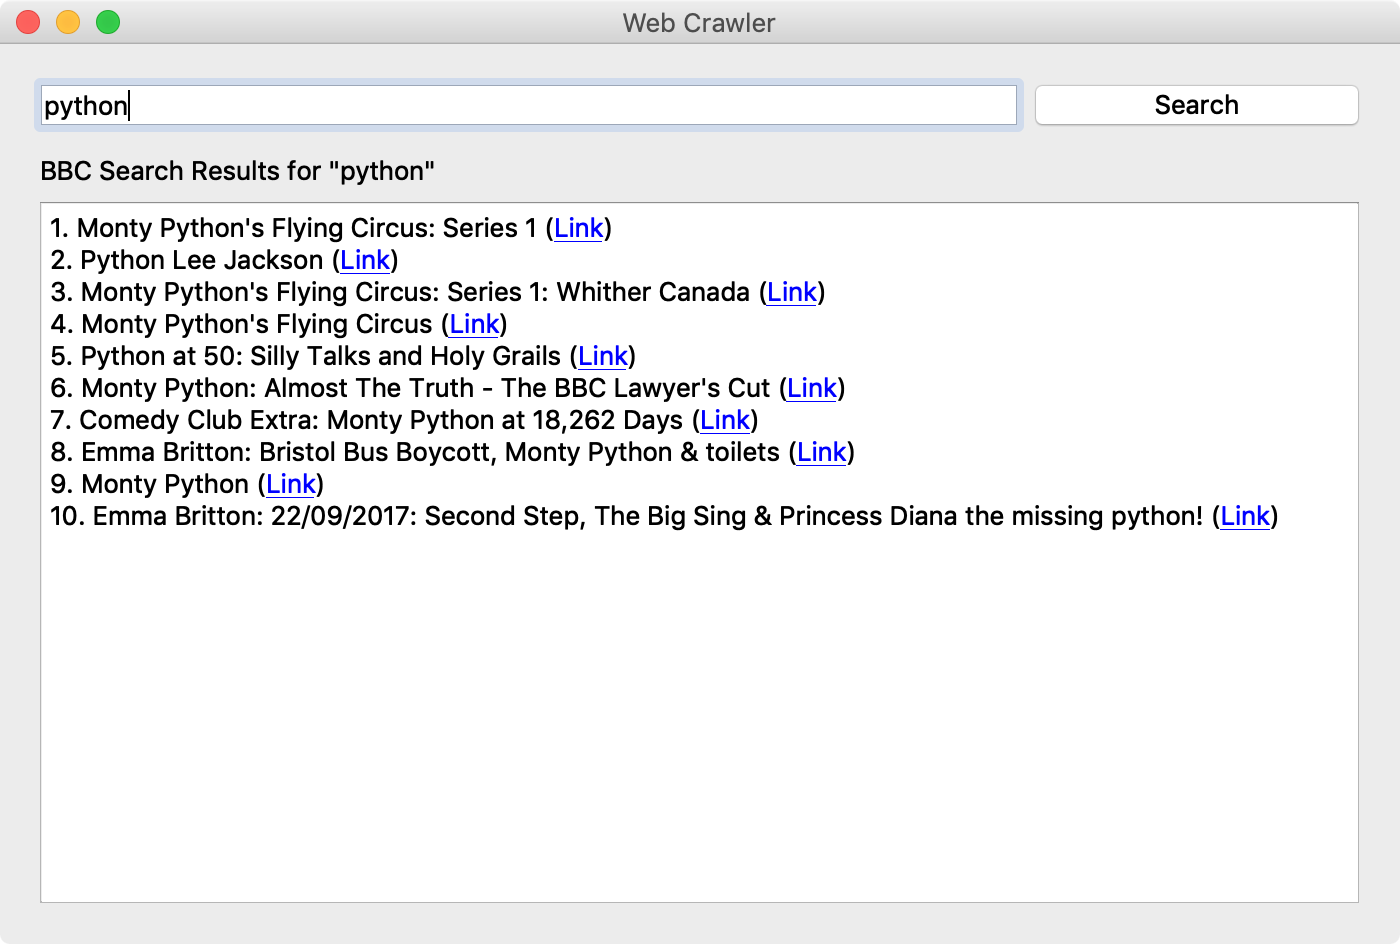Click the text "2. Python Lee Jackson"
The width and height of the screenshot is (1400, 944).
pyautogui.click(x=187, y=260)
